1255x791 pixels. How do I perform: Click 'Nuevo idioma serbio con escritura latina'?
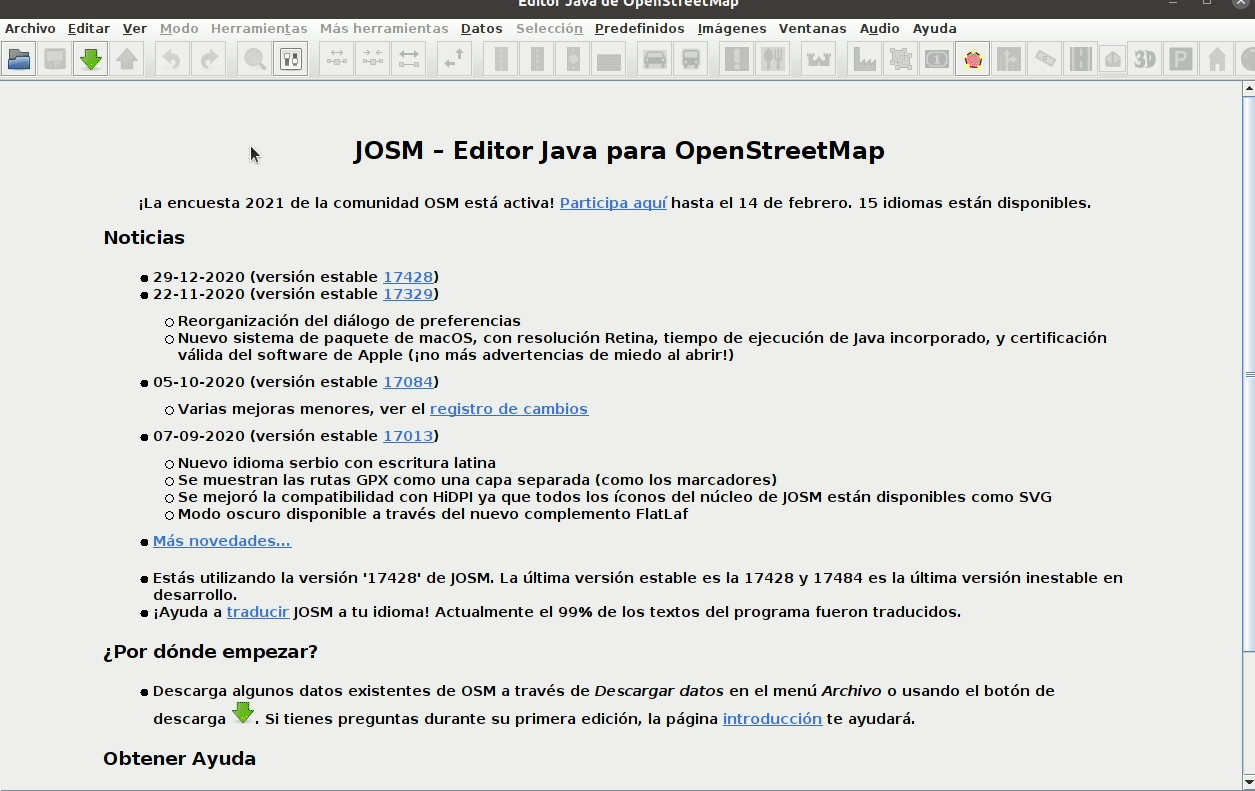pos(337,463)
